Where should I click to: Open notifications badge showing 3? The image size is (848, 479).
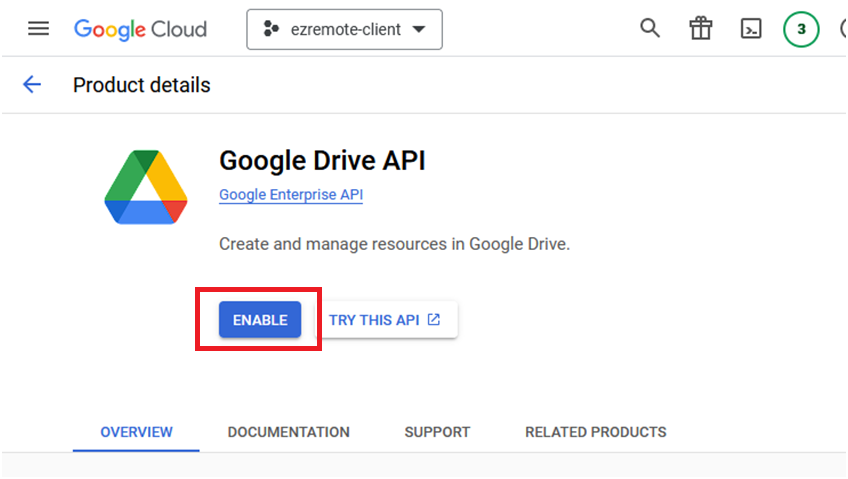tap(801, 29)
